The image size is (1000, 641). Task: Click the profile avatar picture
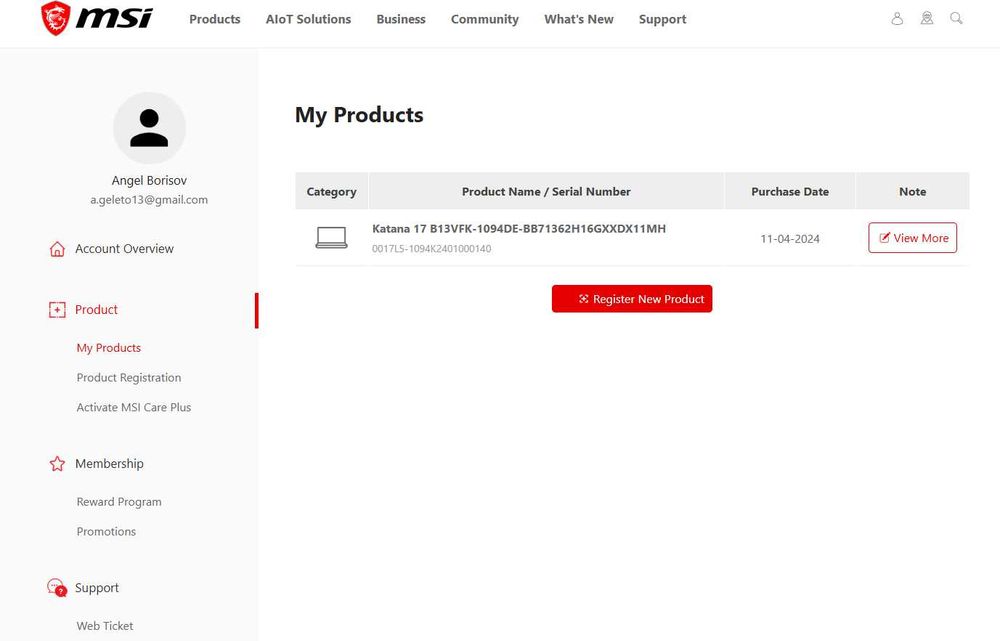(x=149, y=128)
